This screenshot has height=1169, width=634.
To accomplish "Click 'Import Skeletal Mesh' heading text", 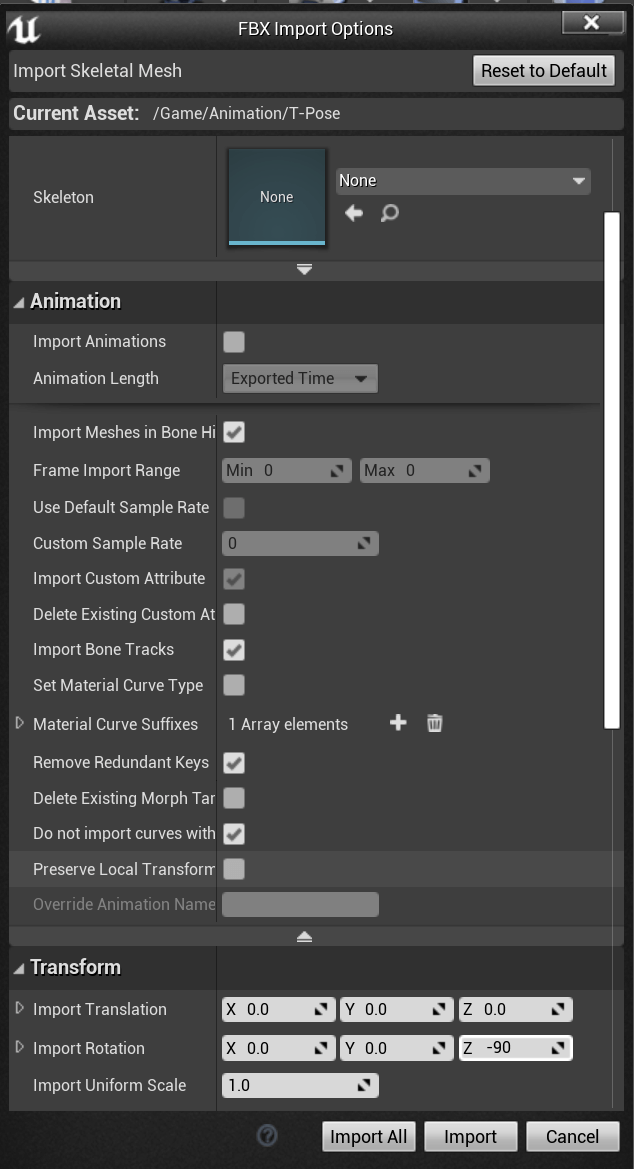I will click(98, 71).
